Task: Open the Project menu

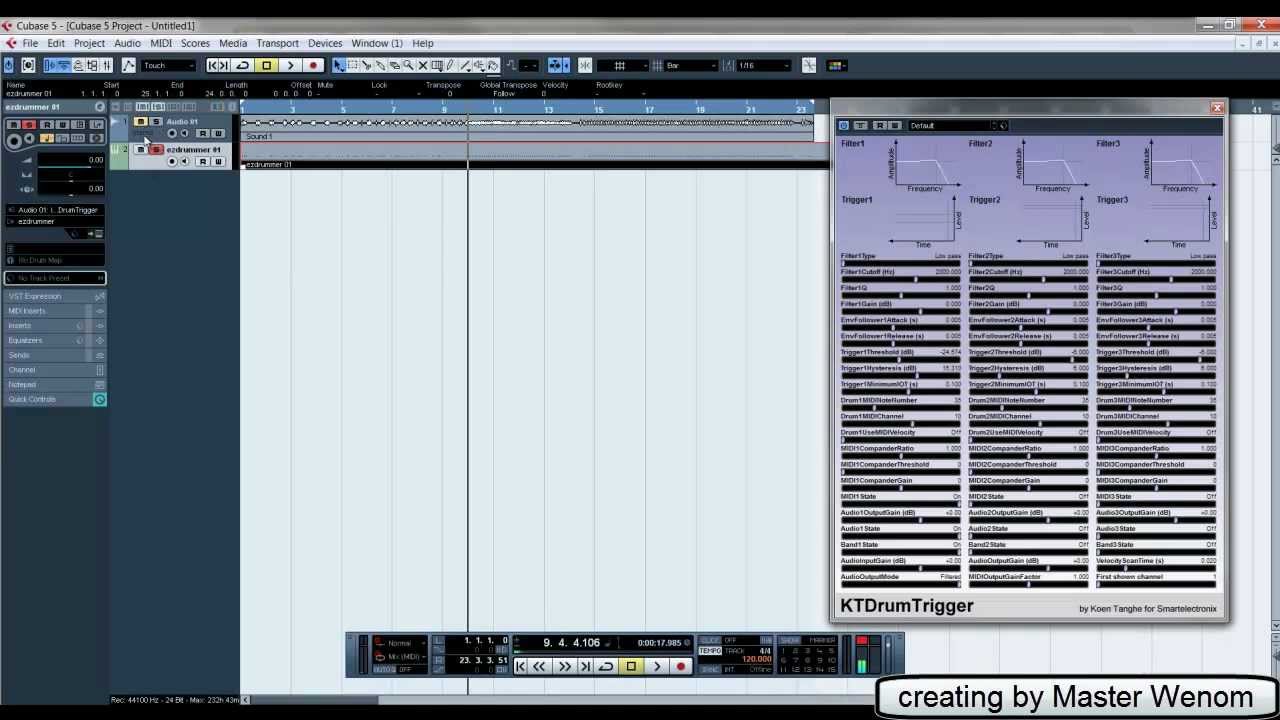Action: click(x=89, y=43)
